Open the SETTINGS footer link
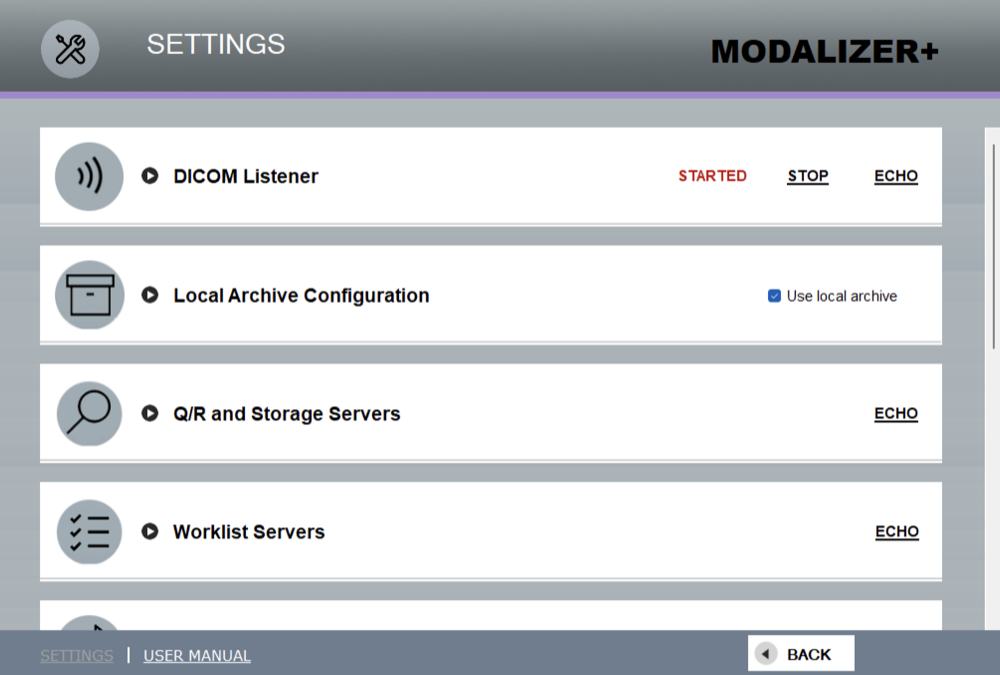This screenshot has height=675, width=1000. 77,656
